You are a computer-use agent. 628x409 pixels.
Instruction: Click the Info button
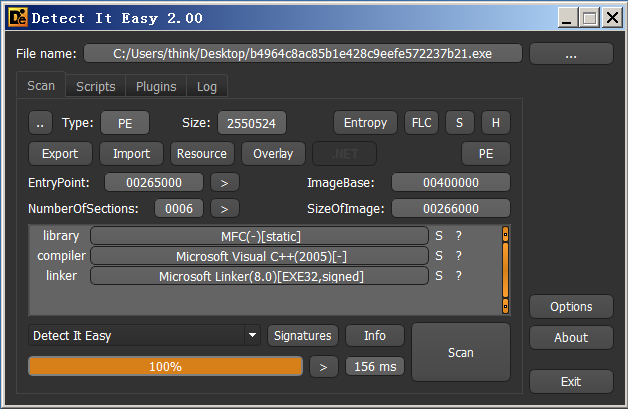pos(375,335)
